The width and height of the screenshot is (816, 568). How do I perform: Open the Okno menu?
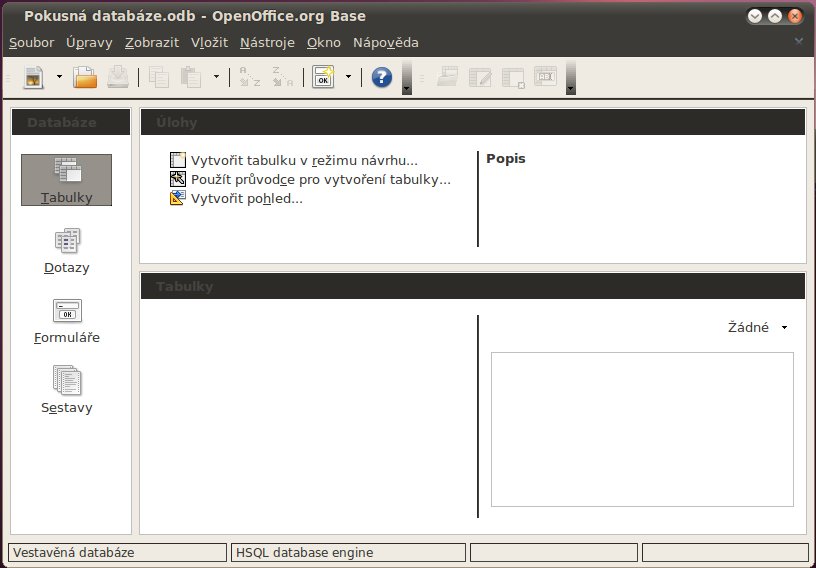(324, 43)
